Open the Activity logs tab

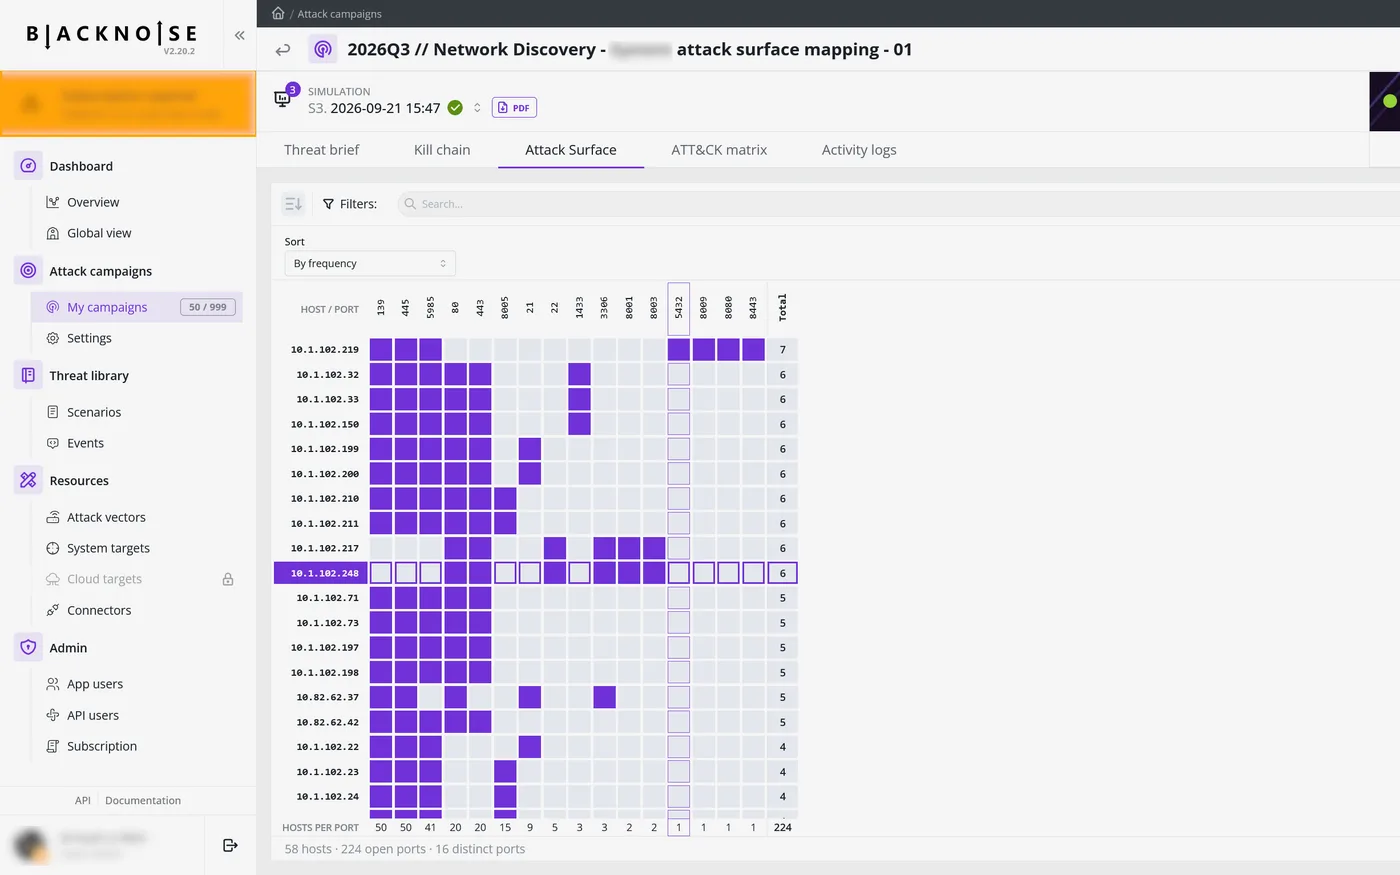click(859, 150)
